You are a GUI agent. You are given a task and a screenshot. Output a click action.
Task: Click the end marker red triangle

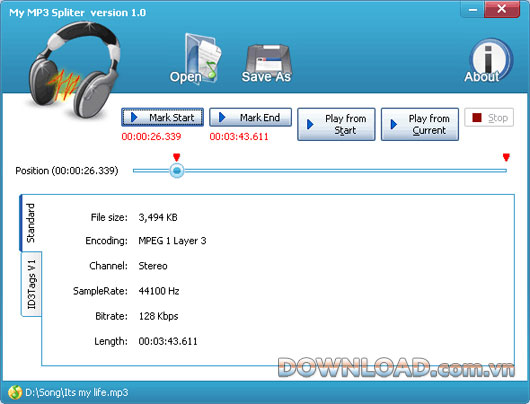pyautogui.click(x=506, y=157)
